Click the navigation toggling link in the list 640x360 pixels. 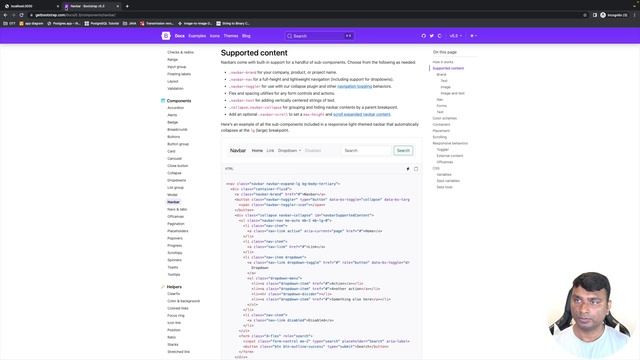pos(355,87)
